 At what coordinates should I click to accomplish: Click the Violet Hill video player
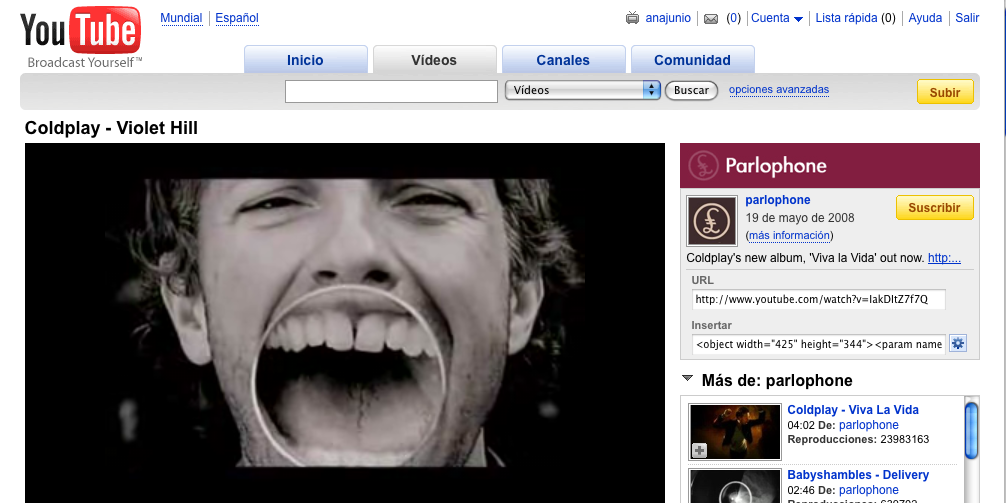345,323
